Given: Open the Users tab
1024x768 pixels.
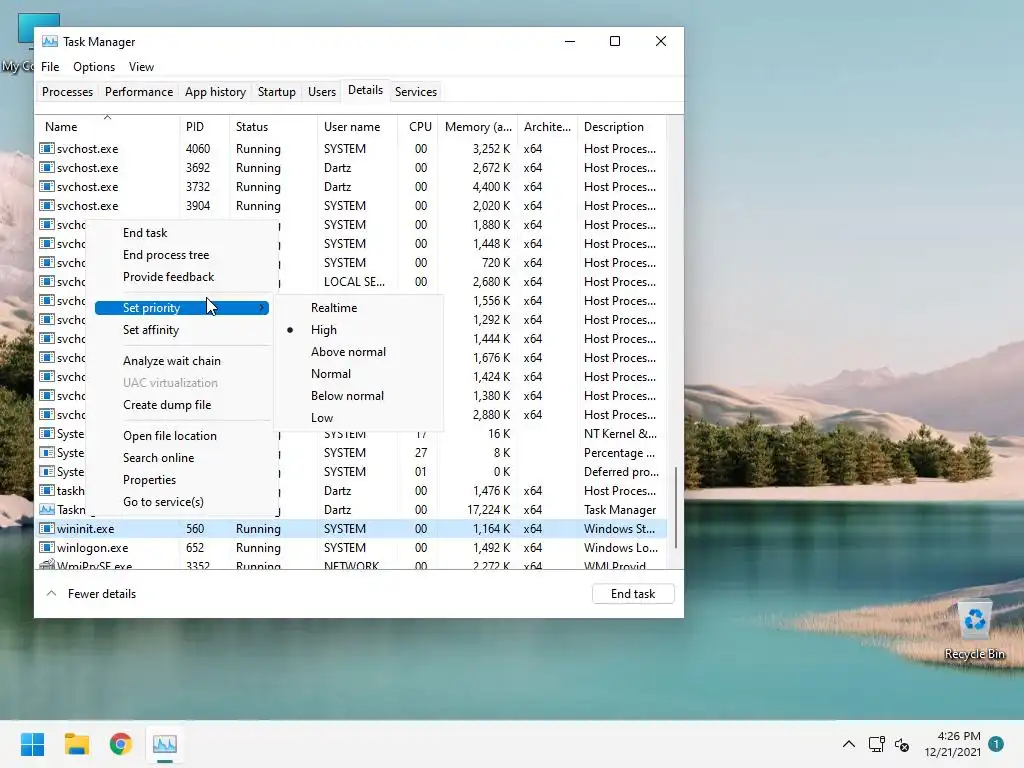Looking at the screenshot, I should click(x=322, y=91).
